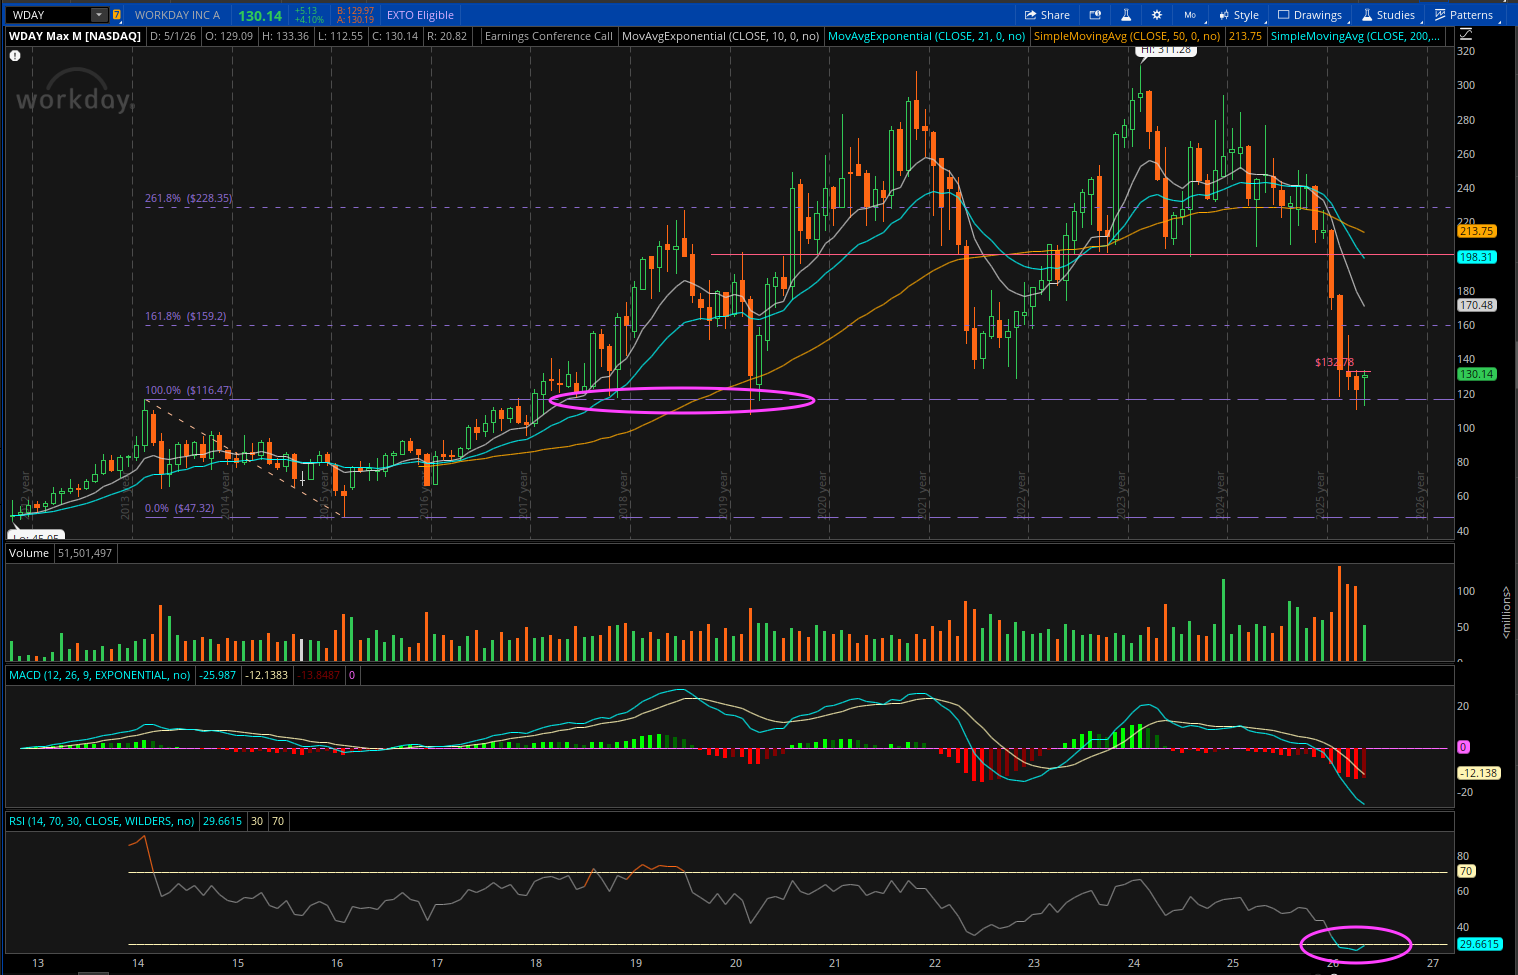The image size is (1518, 975).
Task: Open the Style menu
Action: coord(1239,15)
